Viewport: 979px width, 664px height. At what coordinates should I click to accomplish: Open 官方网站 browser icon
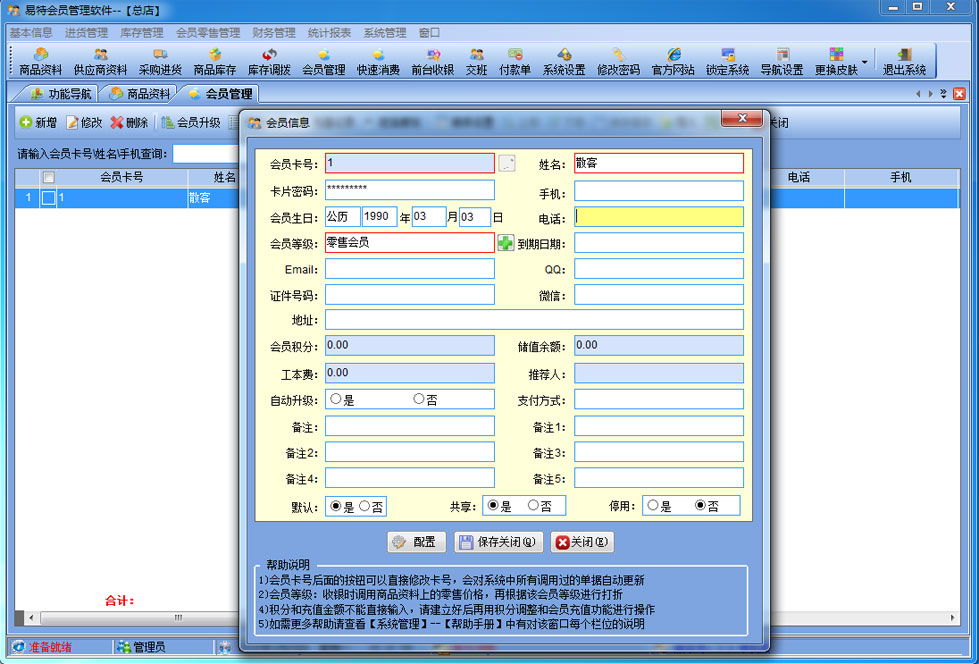673,61
